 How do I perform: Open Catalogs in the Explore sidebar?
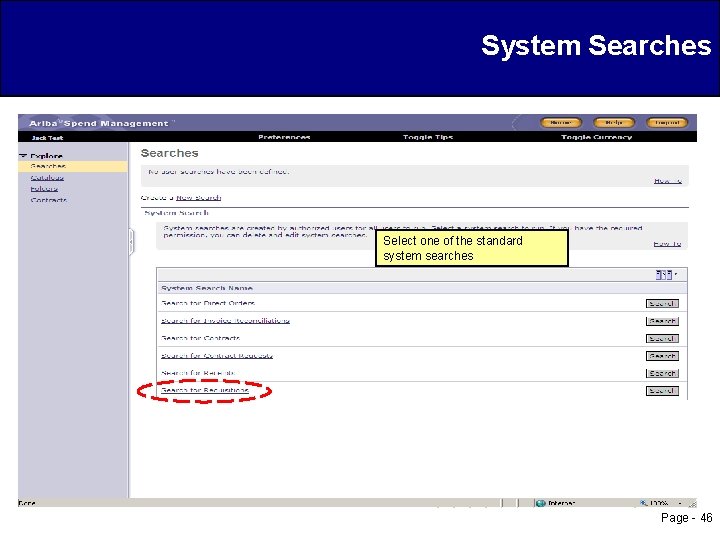(x=47, y=178)
